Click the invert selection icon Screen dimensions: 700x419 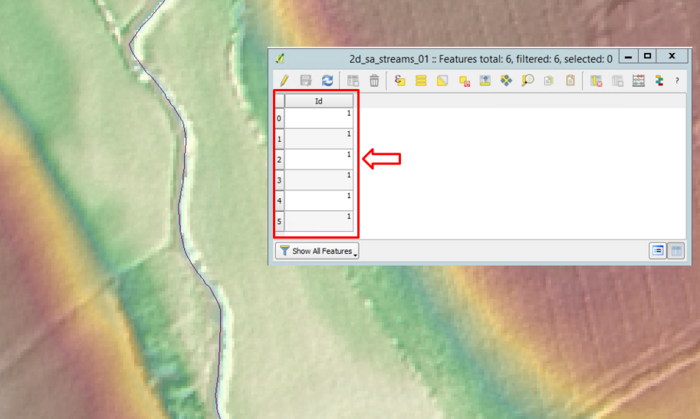[442, 80]
